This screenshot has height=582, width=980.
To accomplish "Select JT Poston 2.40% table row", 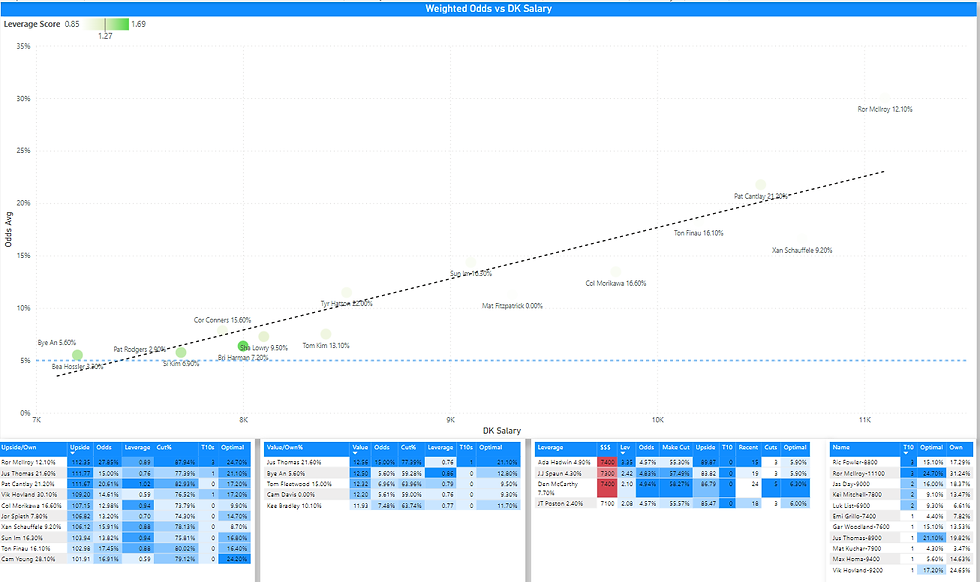I will [x=672, y=503].
